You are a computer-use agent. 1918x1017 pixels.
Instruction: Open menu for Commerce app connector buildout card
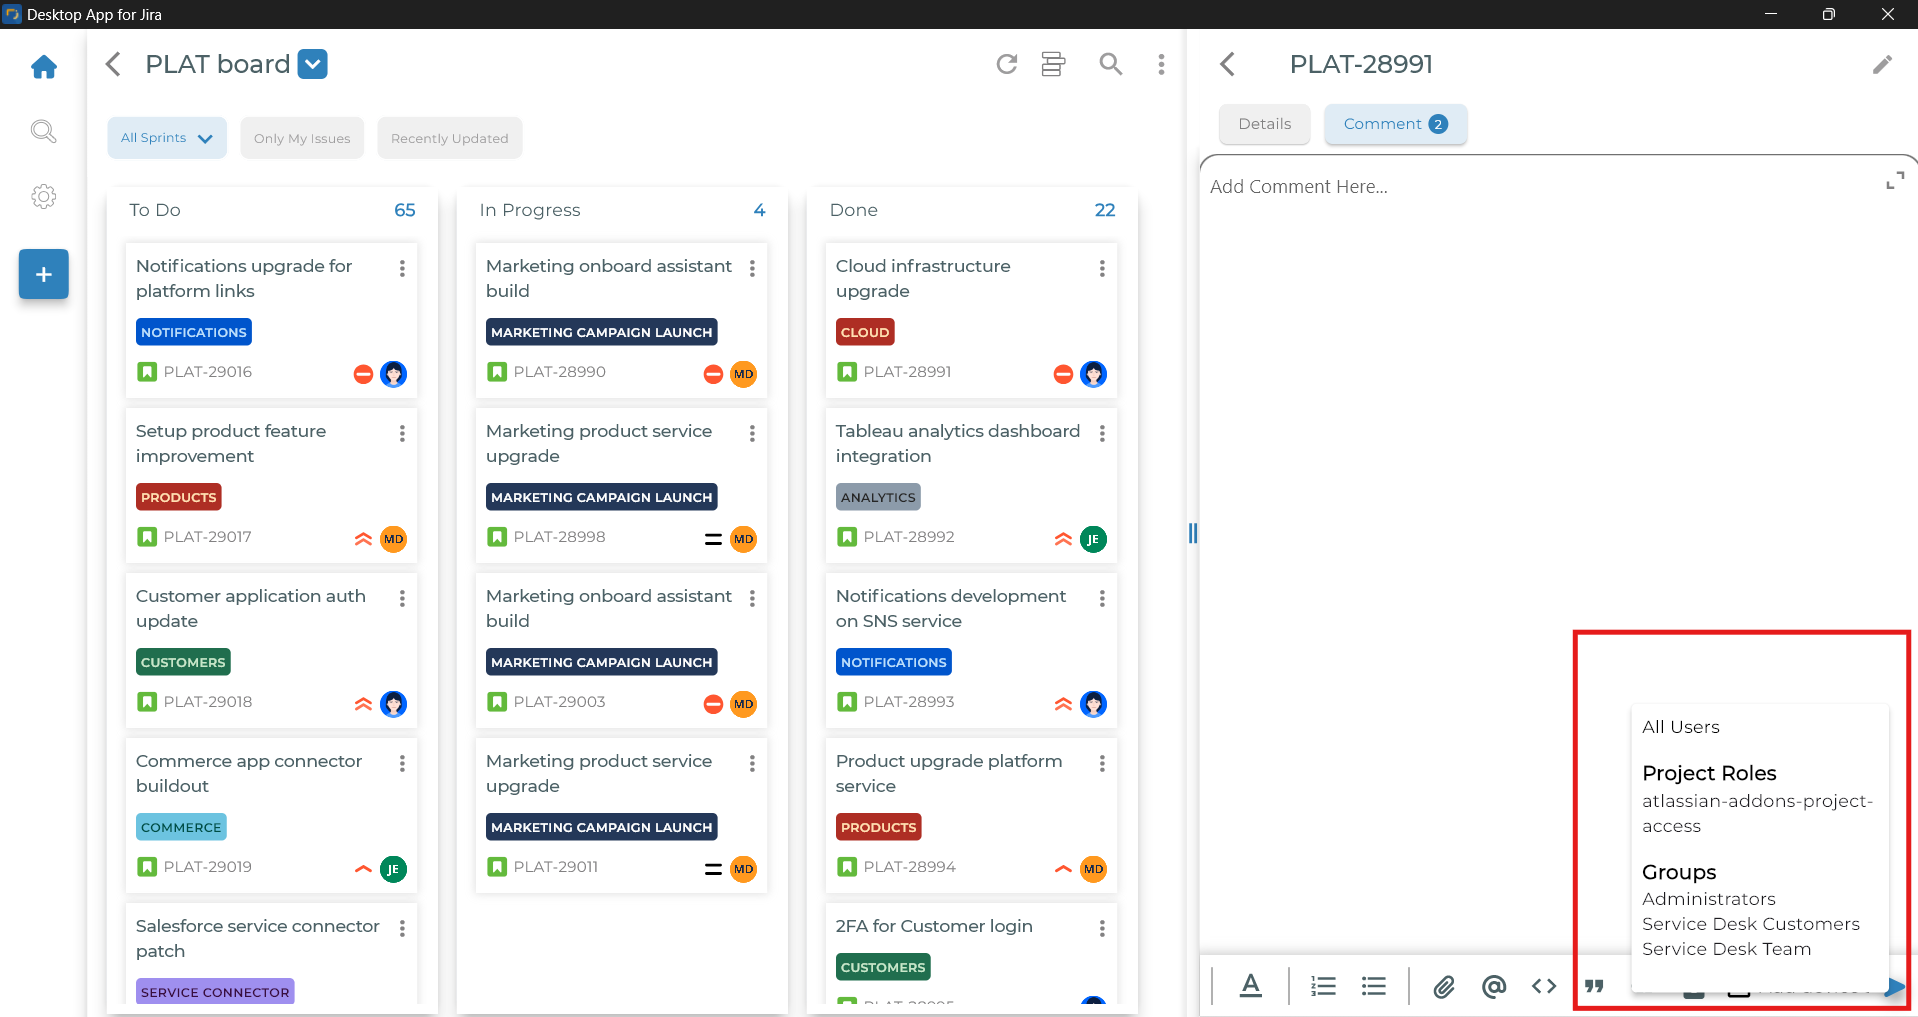(x=402, y=763)
